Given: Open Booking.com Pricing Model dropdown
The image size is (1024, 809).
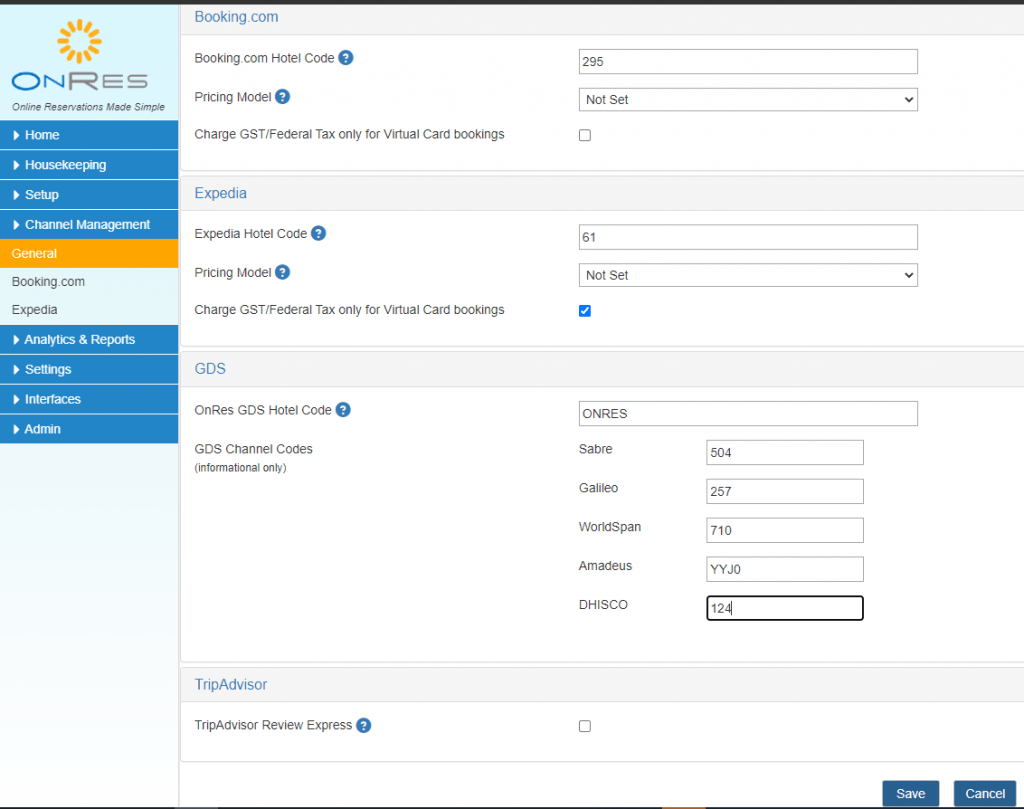Looking at the screenshot, I should (748, 100).
